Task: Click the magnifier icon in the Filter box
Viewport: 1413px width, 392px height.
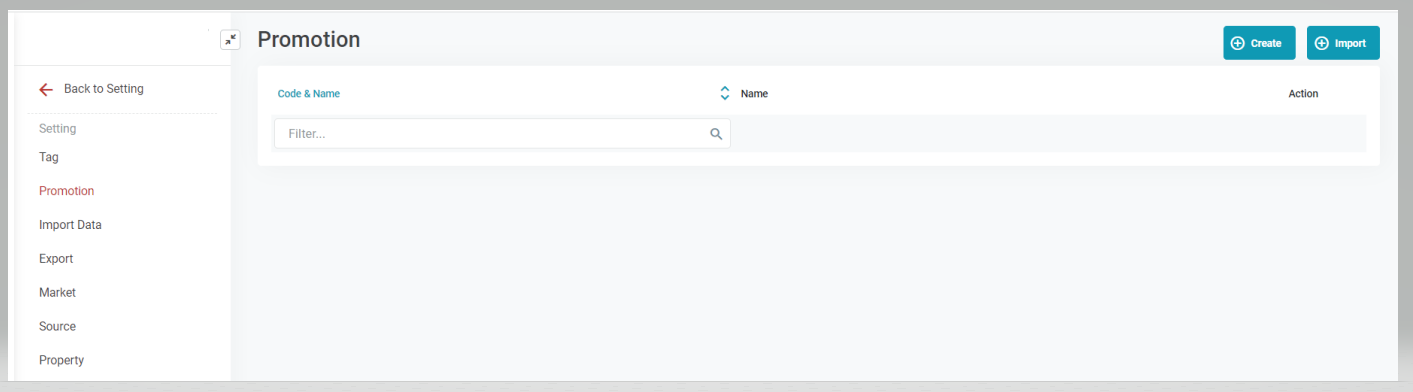Action: pyautogui.click(x=716, y=134)
